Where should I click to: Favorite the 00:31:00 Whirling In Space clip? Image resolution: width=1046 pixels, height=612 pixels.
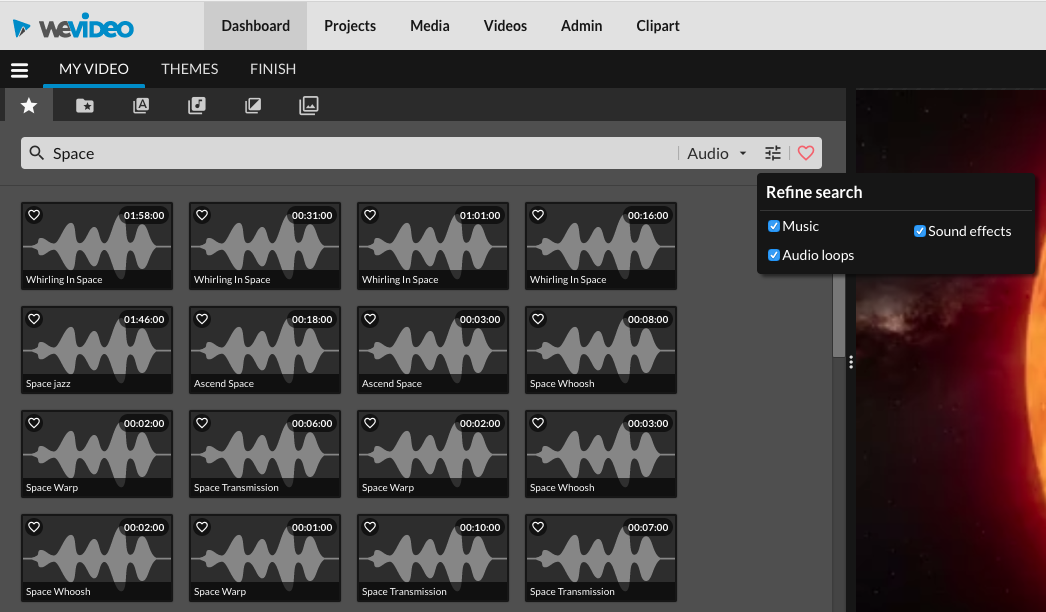tap(202, 215)
